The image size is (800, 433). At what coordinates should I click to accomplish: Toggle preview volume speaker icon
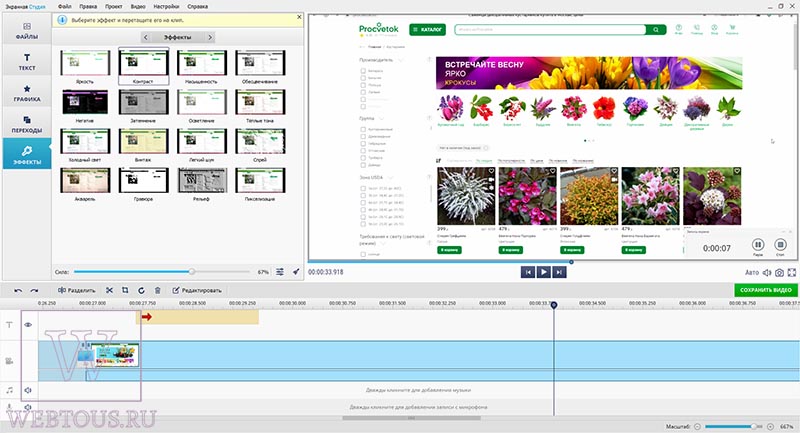pos(767,273)
